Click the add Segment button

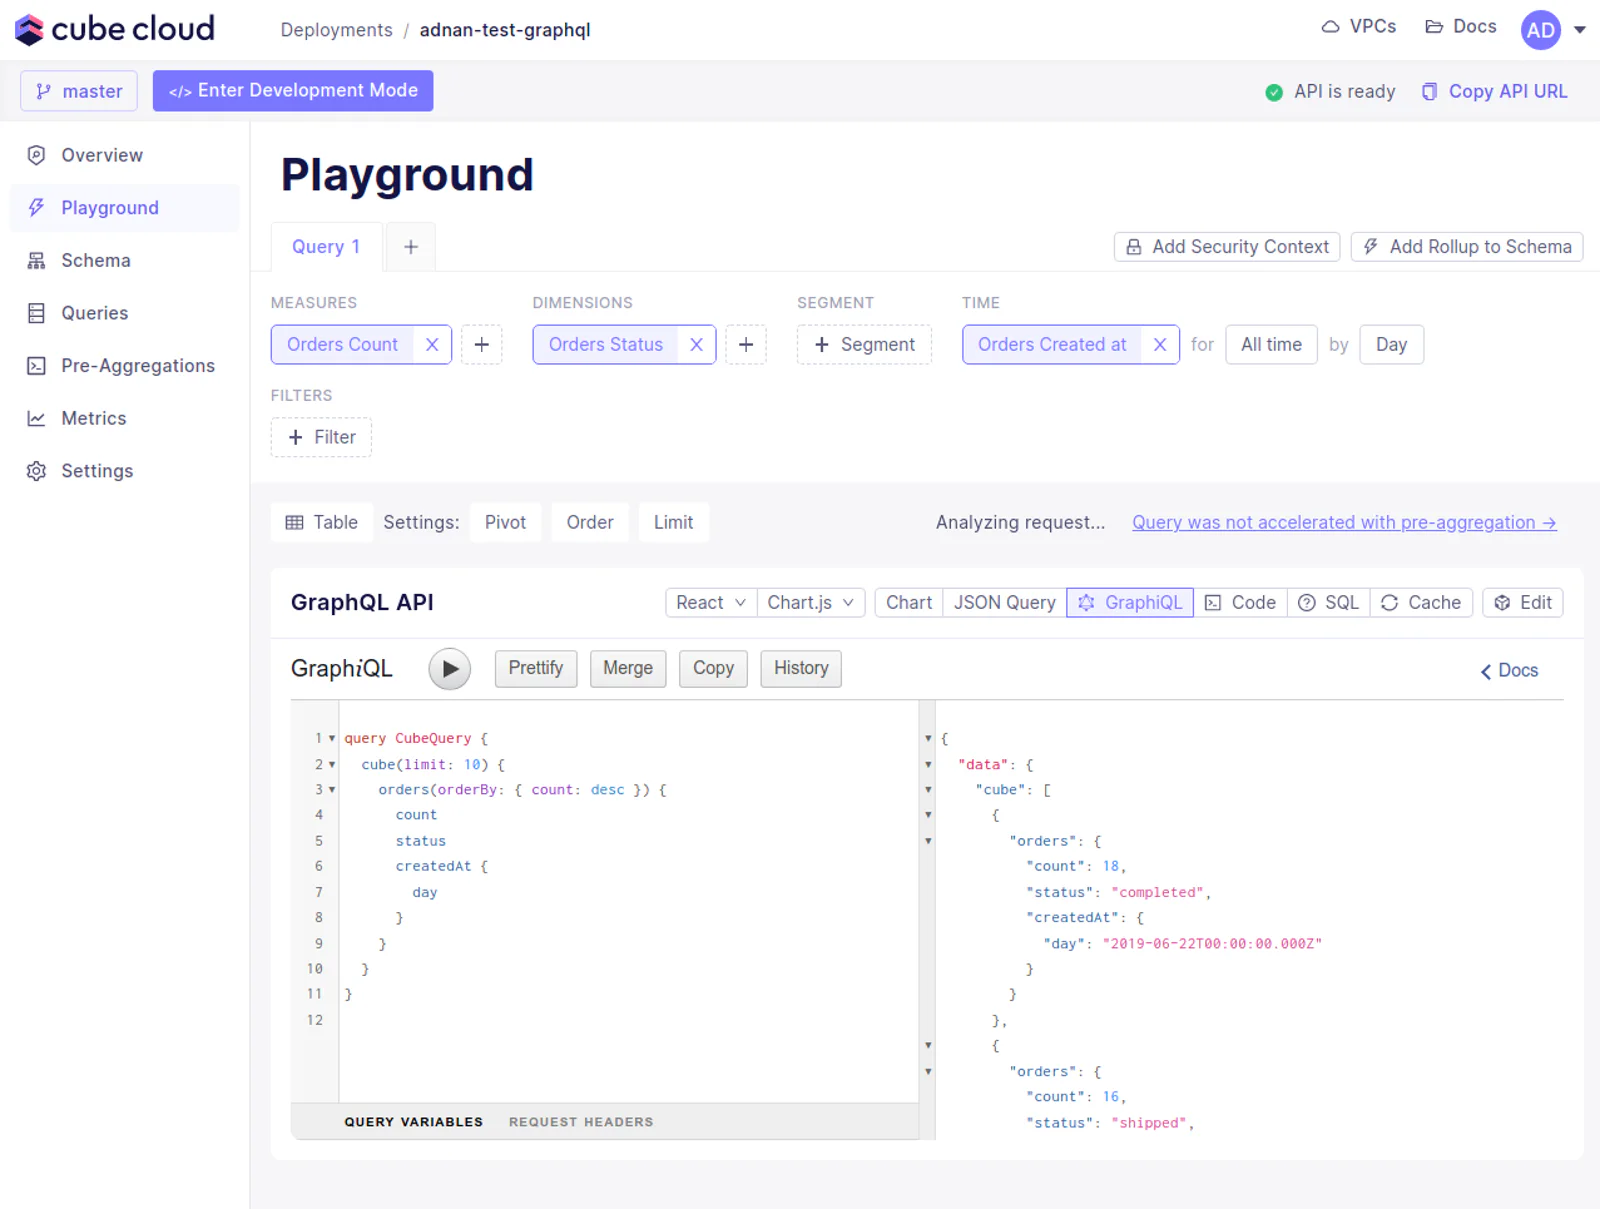pos(864,345)
